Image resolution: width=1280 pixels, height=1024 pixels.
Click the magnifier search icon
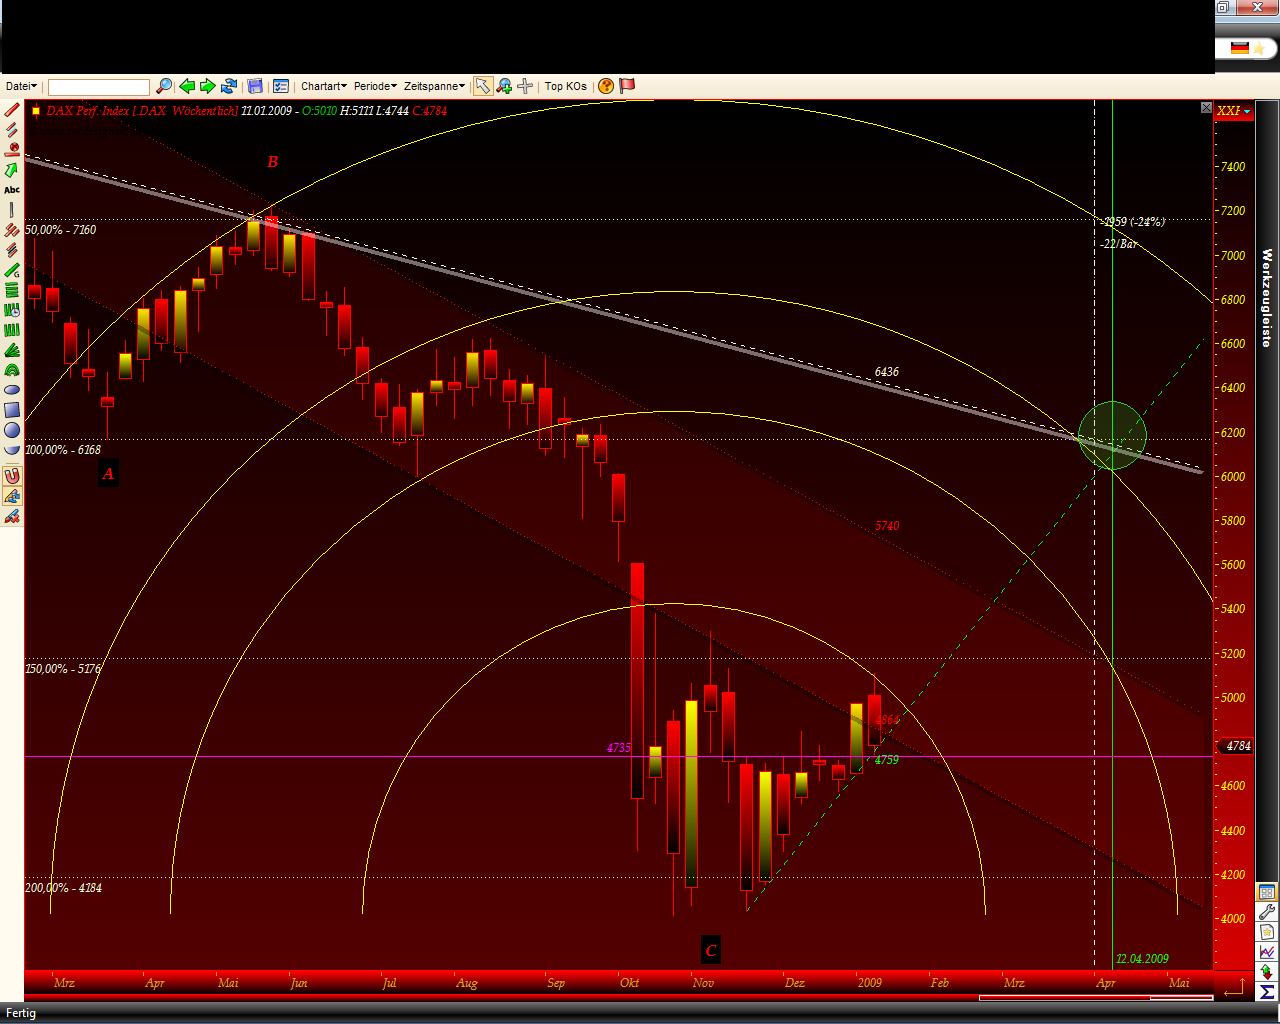[x=164, y=86]
